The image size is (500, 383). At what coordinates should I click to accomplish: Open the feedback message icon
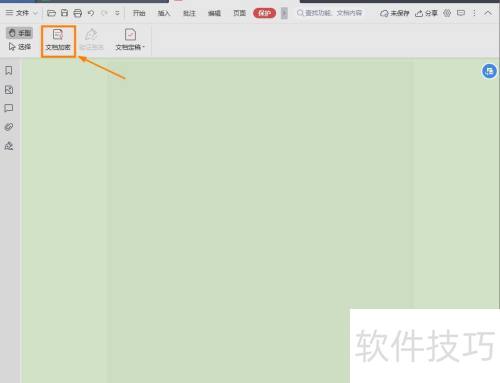pyautogui.click(x=461, y=13)
